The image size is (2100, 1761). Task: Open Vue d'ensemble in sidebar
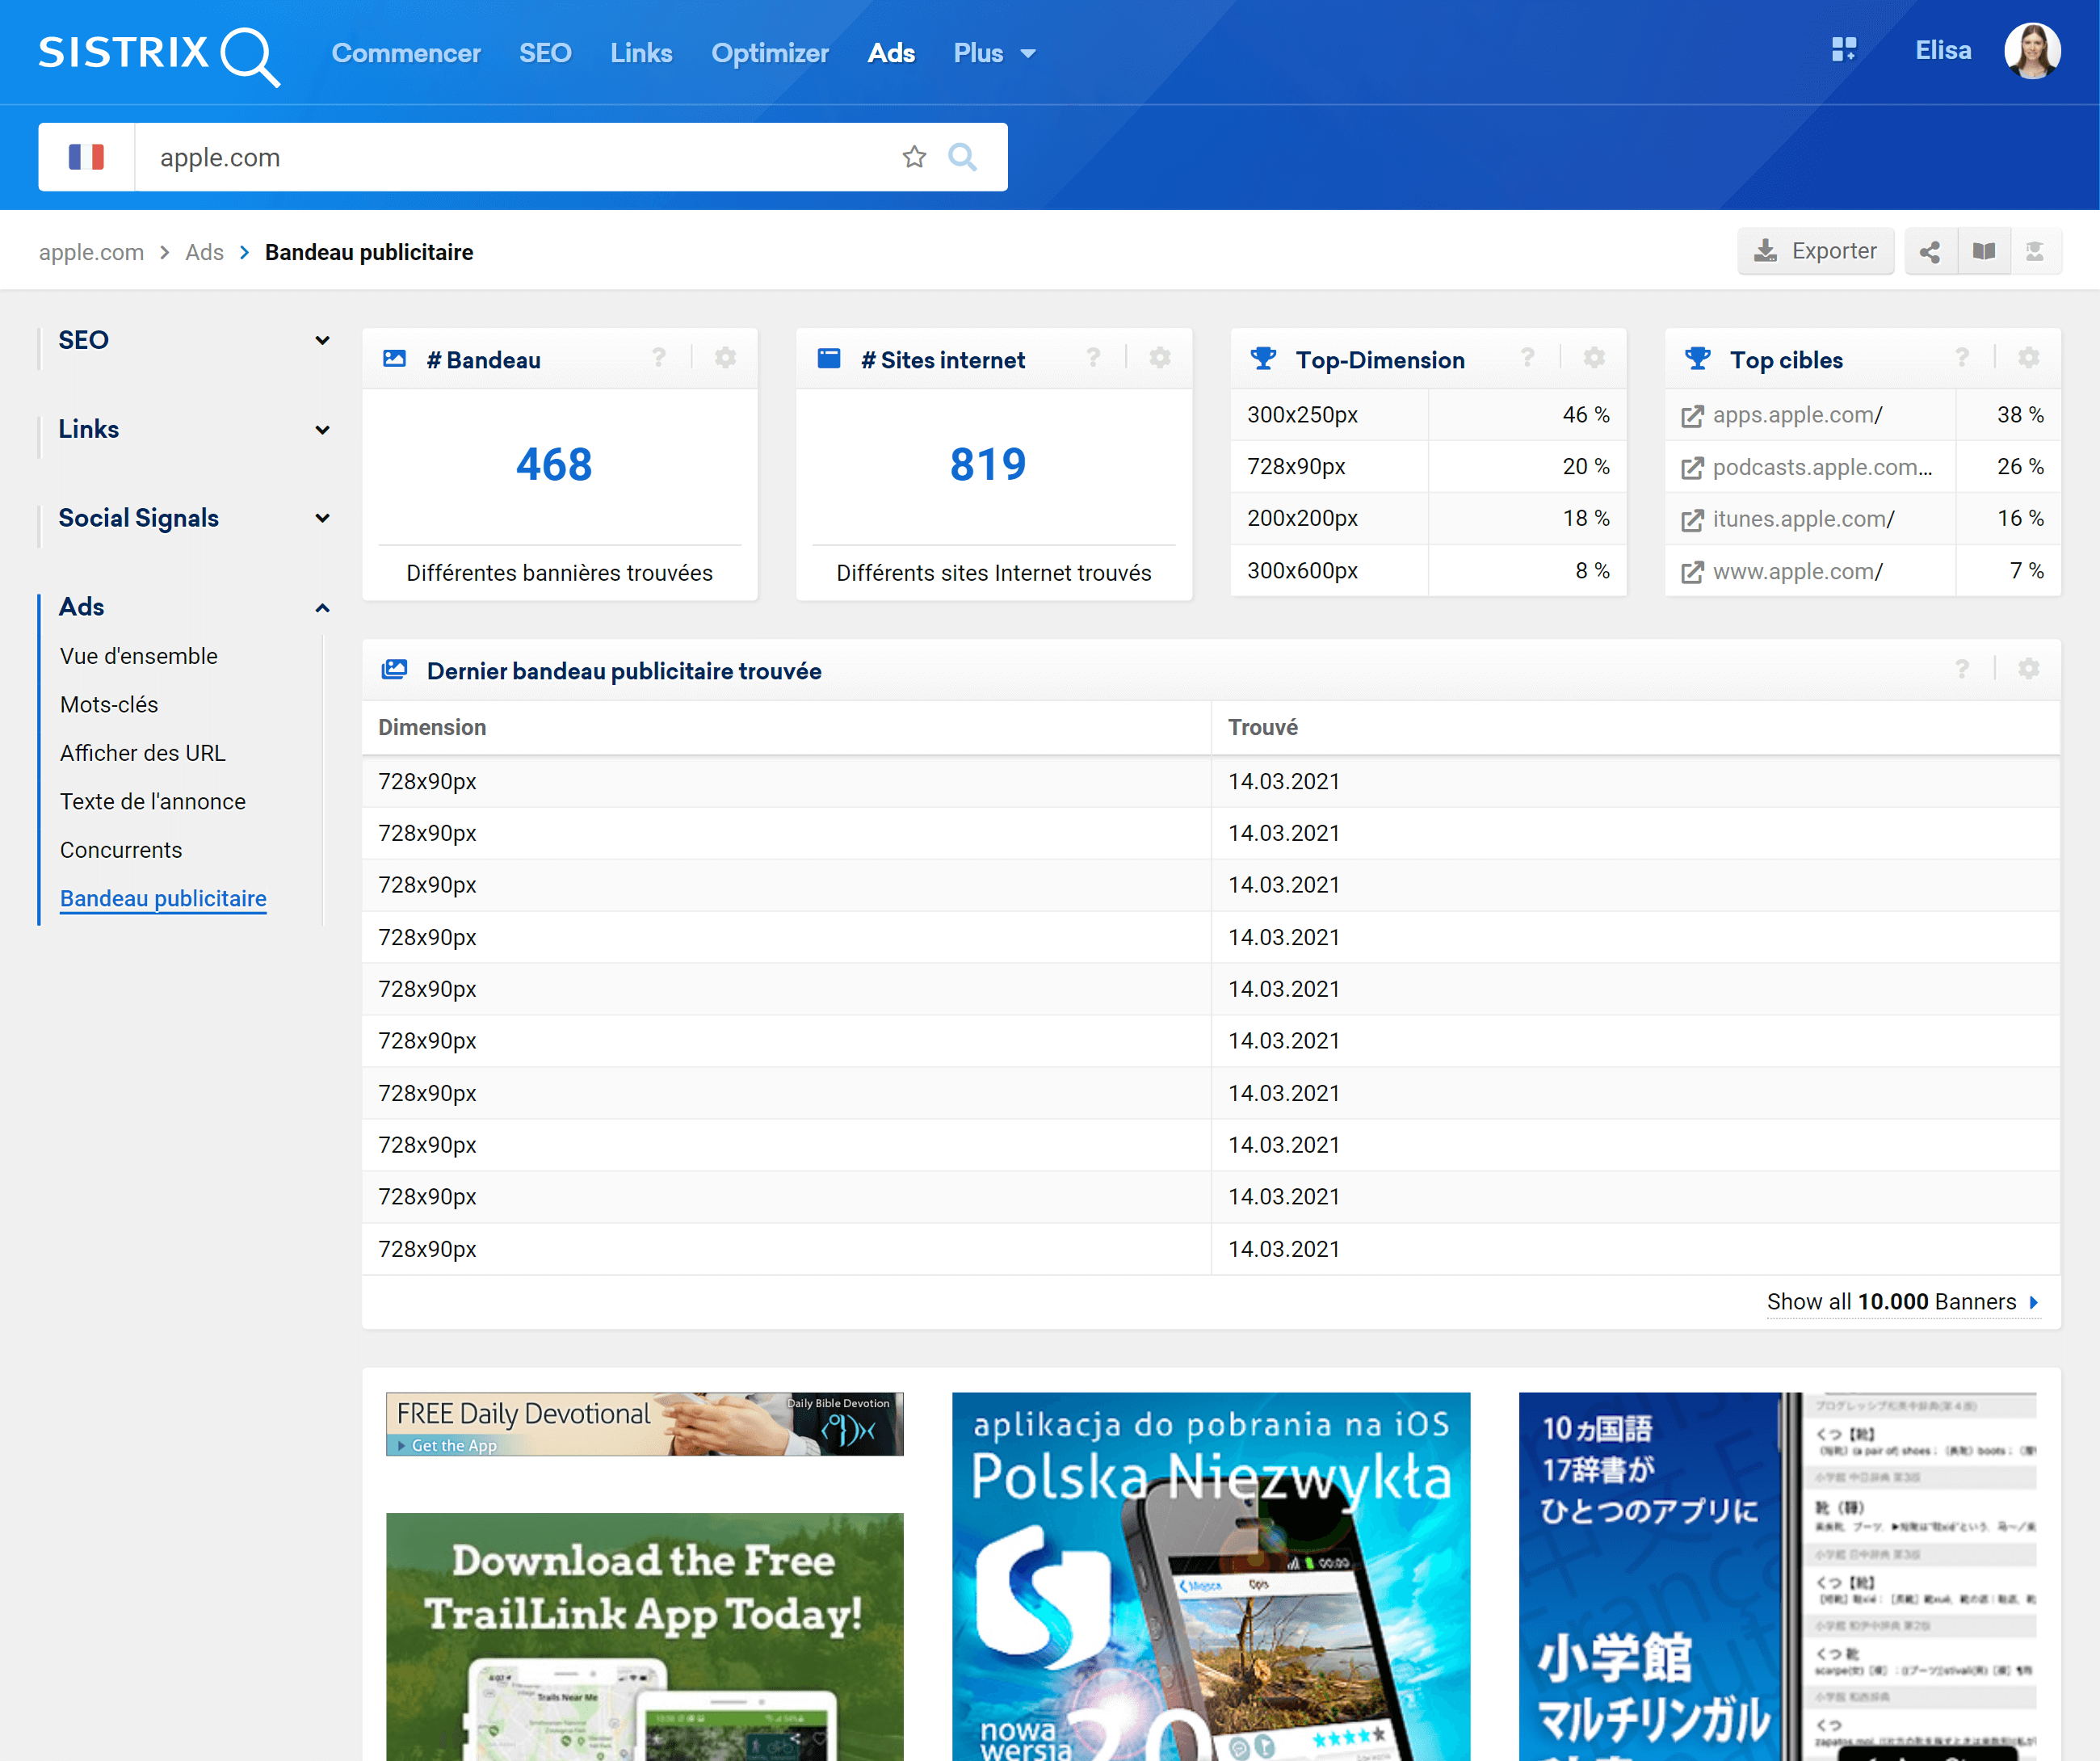(x=138, y=656)
